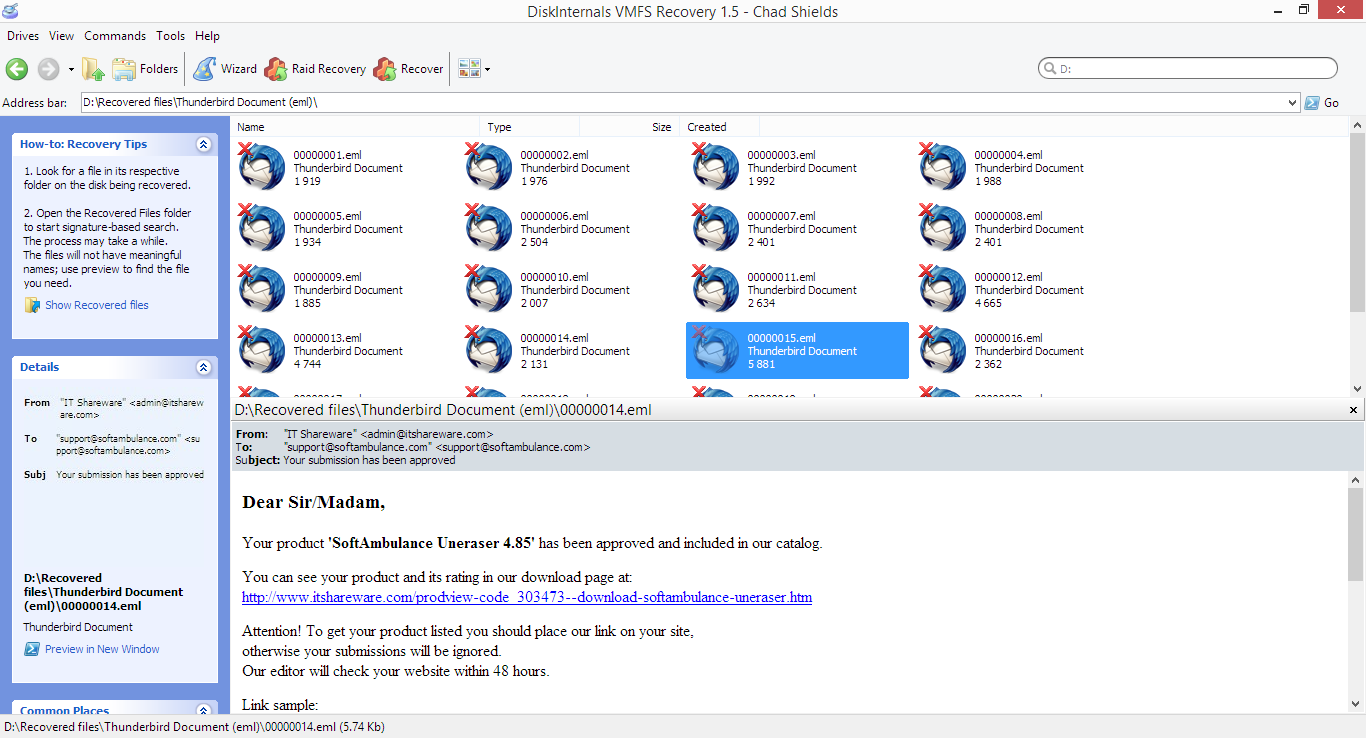
Task: Click the status bar text '(5.74 Kb)'
Action: tap(362, 727)
